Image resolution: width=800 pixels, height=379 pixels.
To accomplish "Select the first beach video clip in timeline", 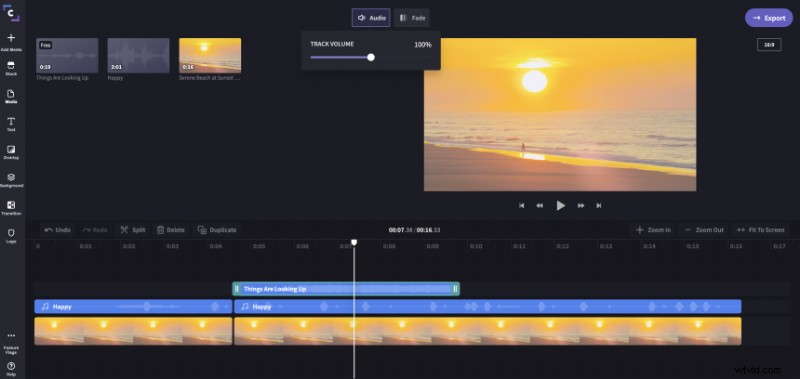I will (x=133, y=331).
